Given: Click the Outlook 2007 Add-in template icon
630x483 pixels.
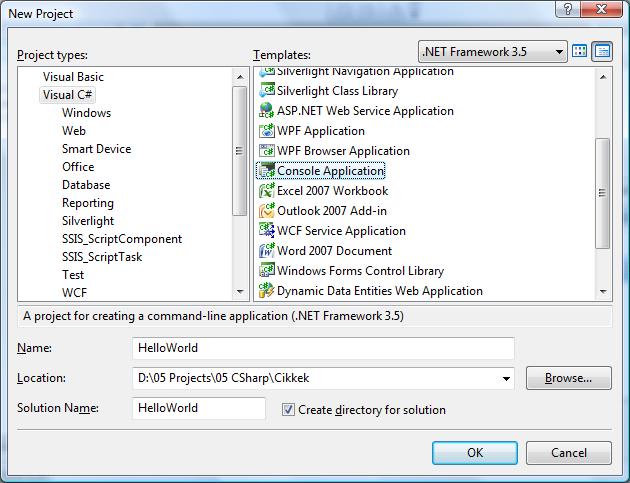Looking at the screenshot, I should (x=267, y=211).
